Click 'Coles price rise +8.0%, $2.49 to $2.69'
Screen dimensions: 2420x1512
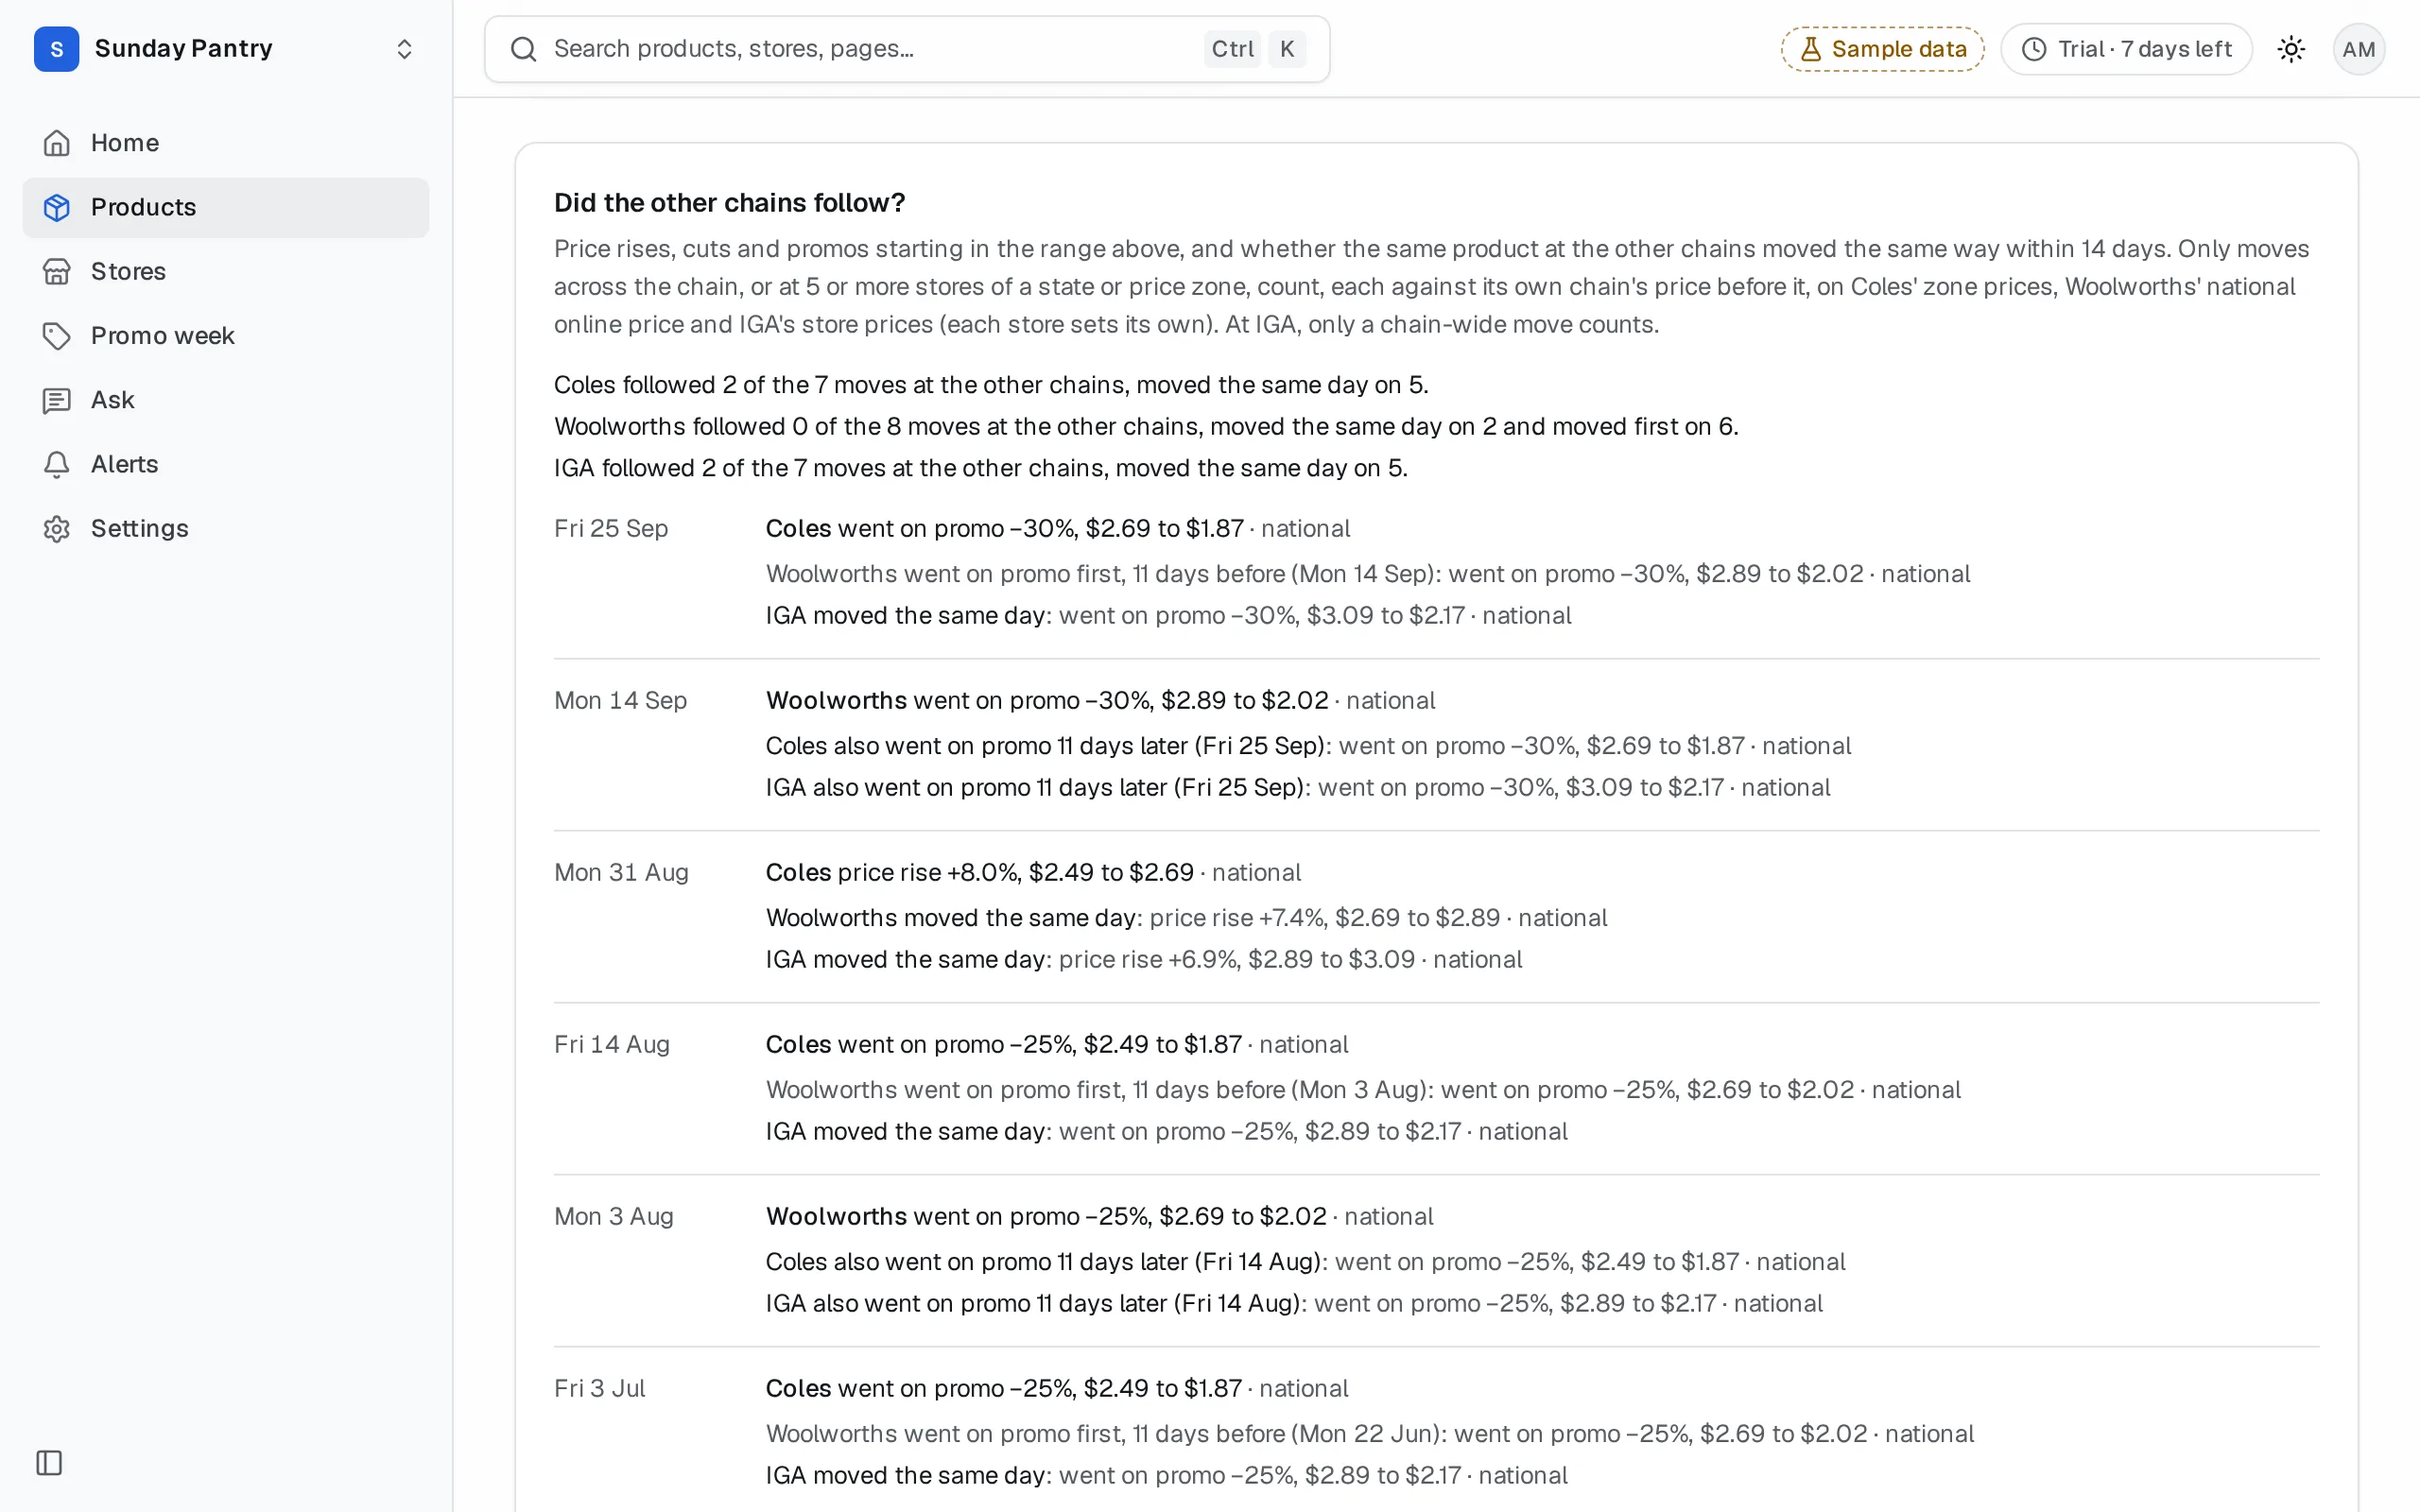coord(979,873)
